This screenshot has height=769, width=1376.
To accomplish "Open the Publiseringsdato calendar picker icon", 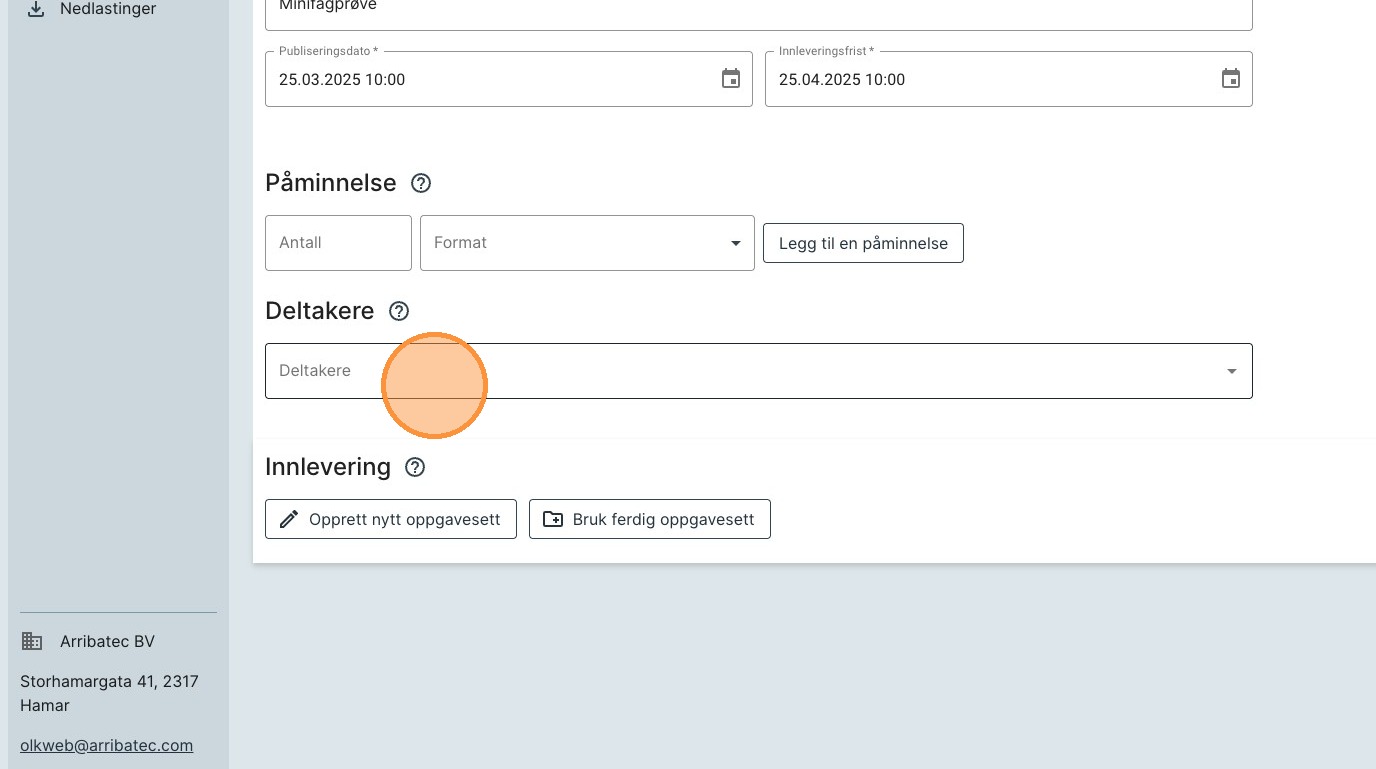I will tap(731, 79).
